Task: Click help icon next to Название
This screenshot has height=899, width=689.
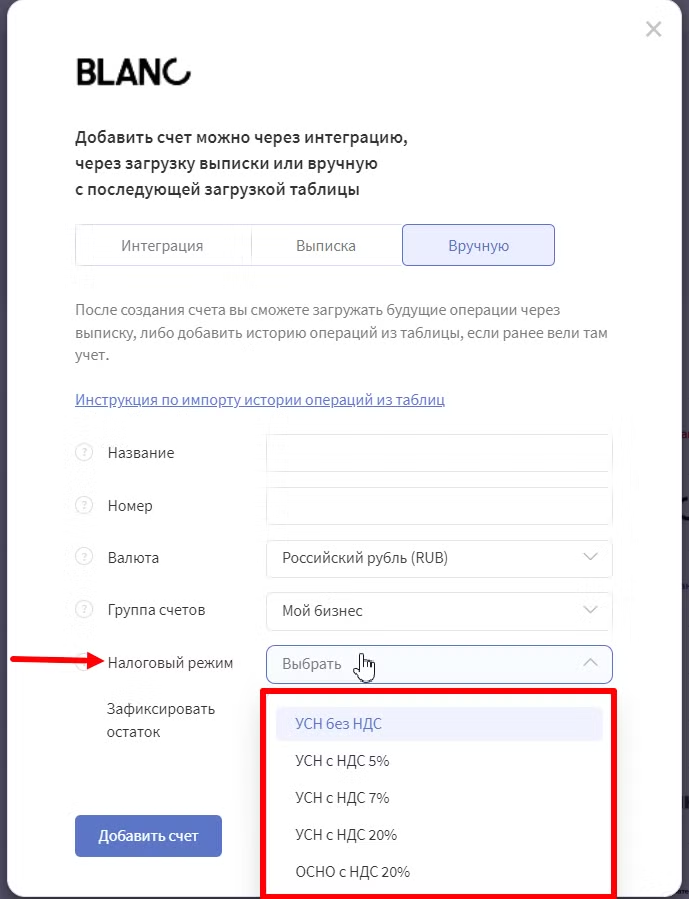Action: [x=84, y=452]
